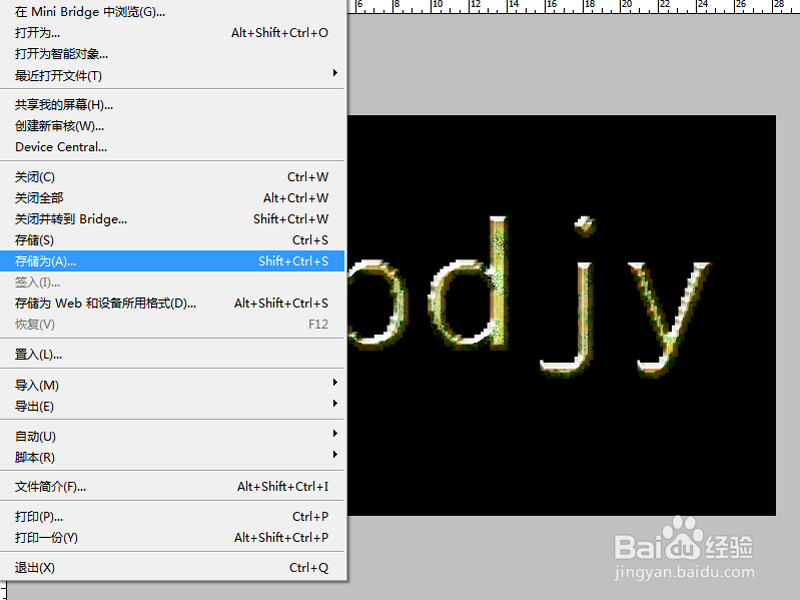The width and height of the screenshot is (800, 600).
Task: Choose Browse in Mini Bridge menu item
Action: click(172, 11)
